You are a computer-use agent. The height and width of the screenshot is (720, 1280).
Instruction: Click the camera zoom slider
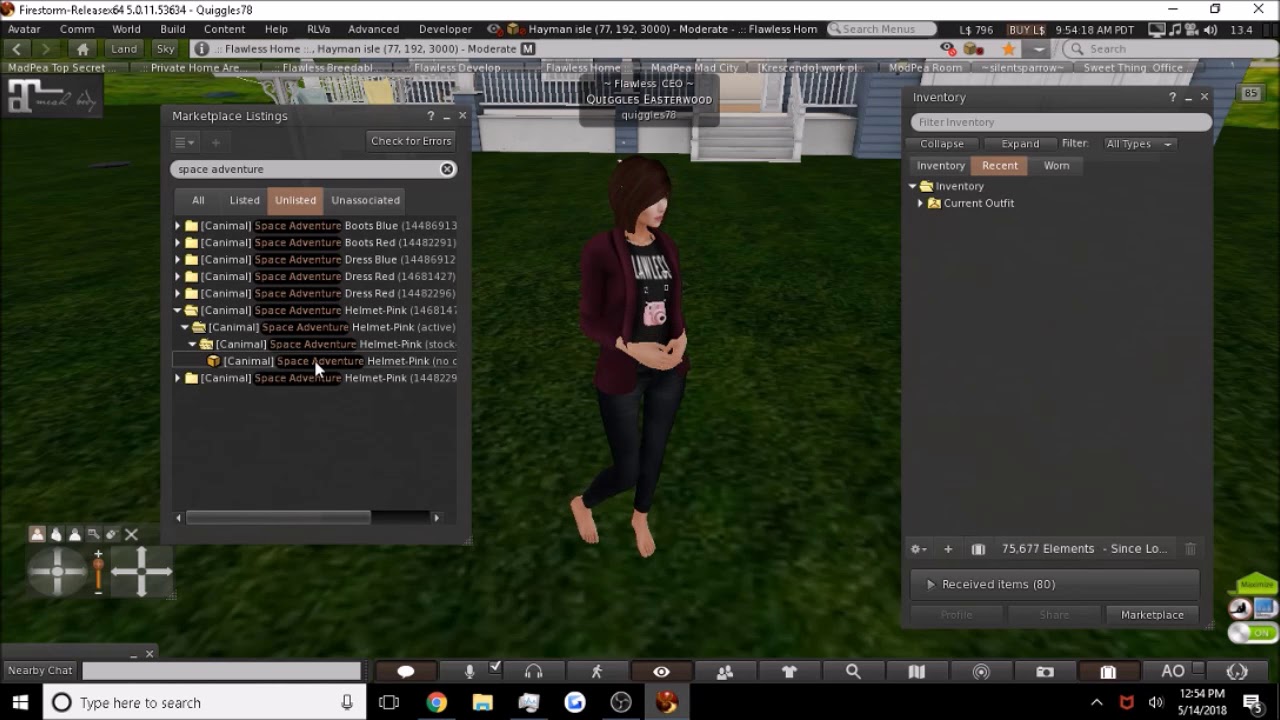[x=98, y=573]
